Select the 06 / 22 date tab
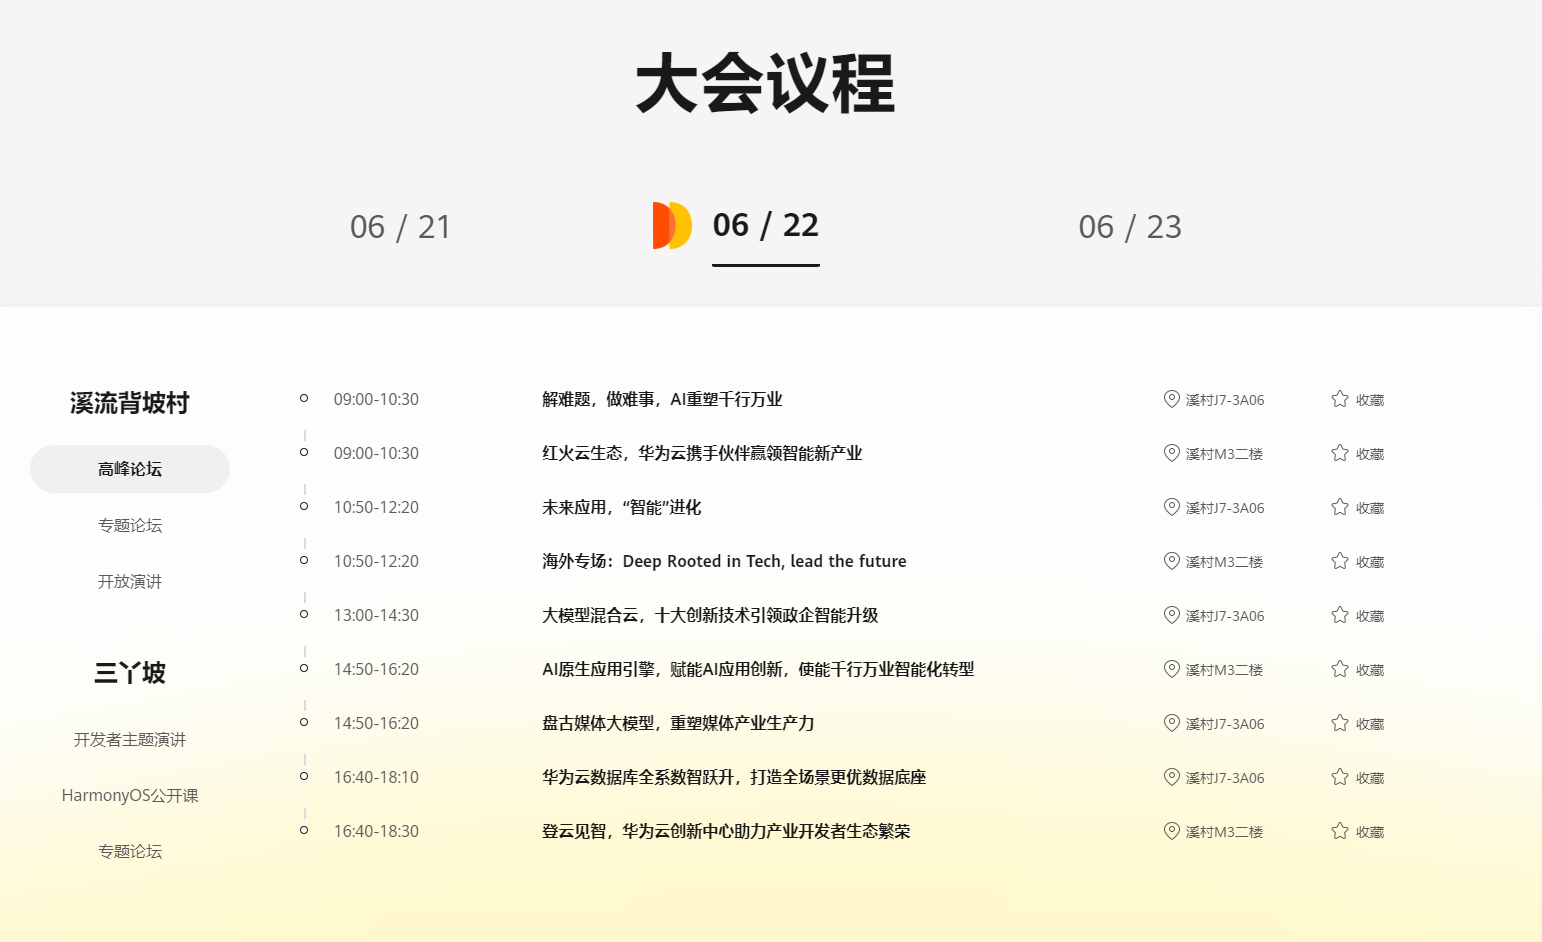 pos(765,225)
